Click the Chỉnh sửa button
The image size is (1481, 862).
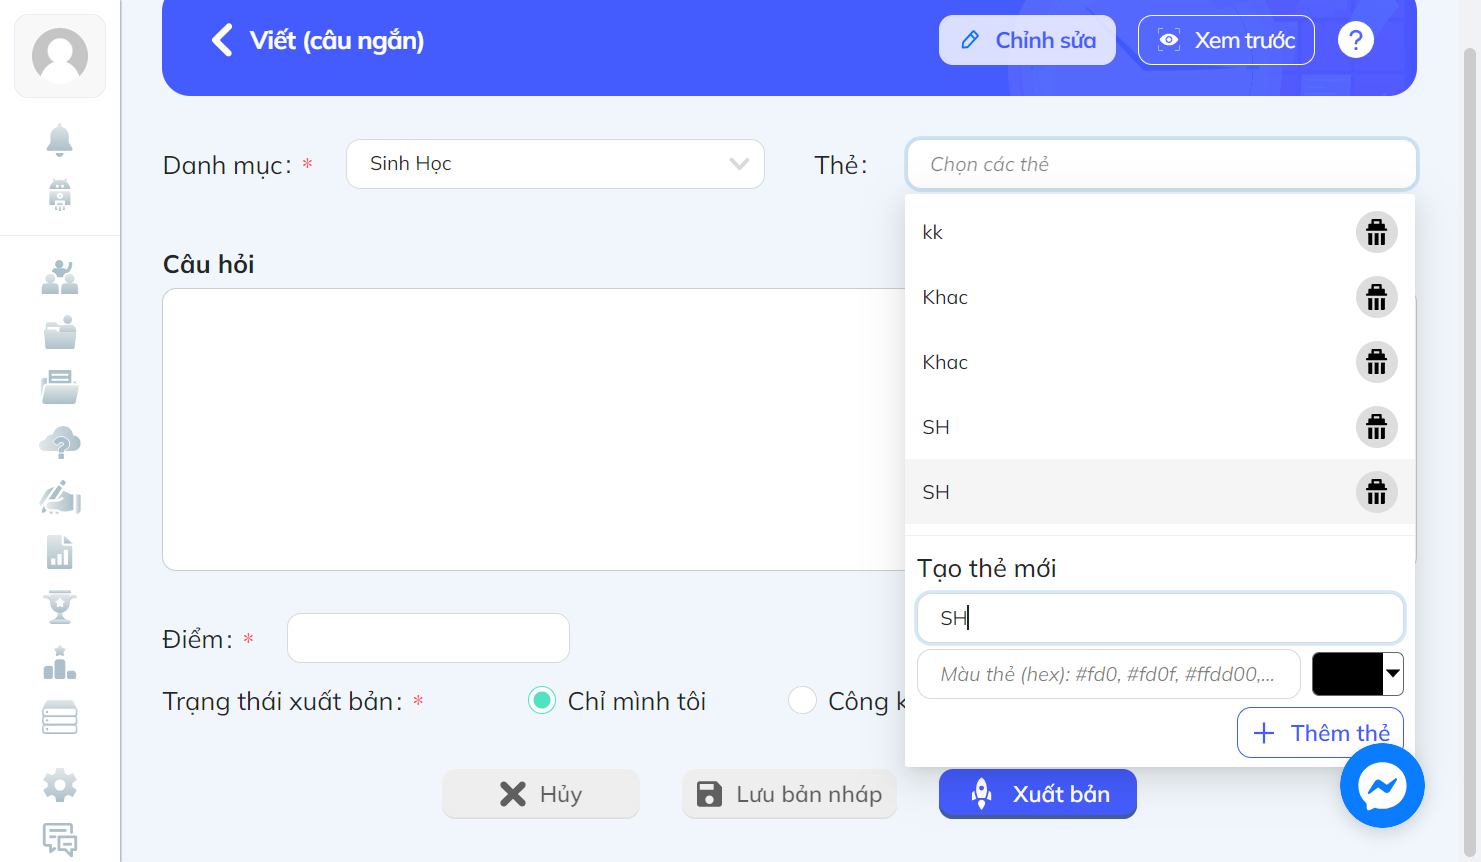(1027, 40)
